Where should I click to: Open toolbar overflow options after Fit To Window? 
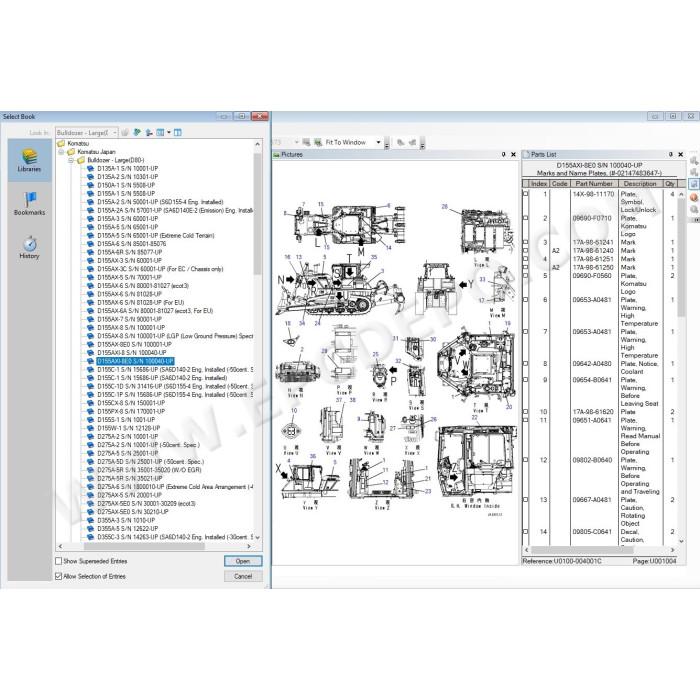point(387,143)
